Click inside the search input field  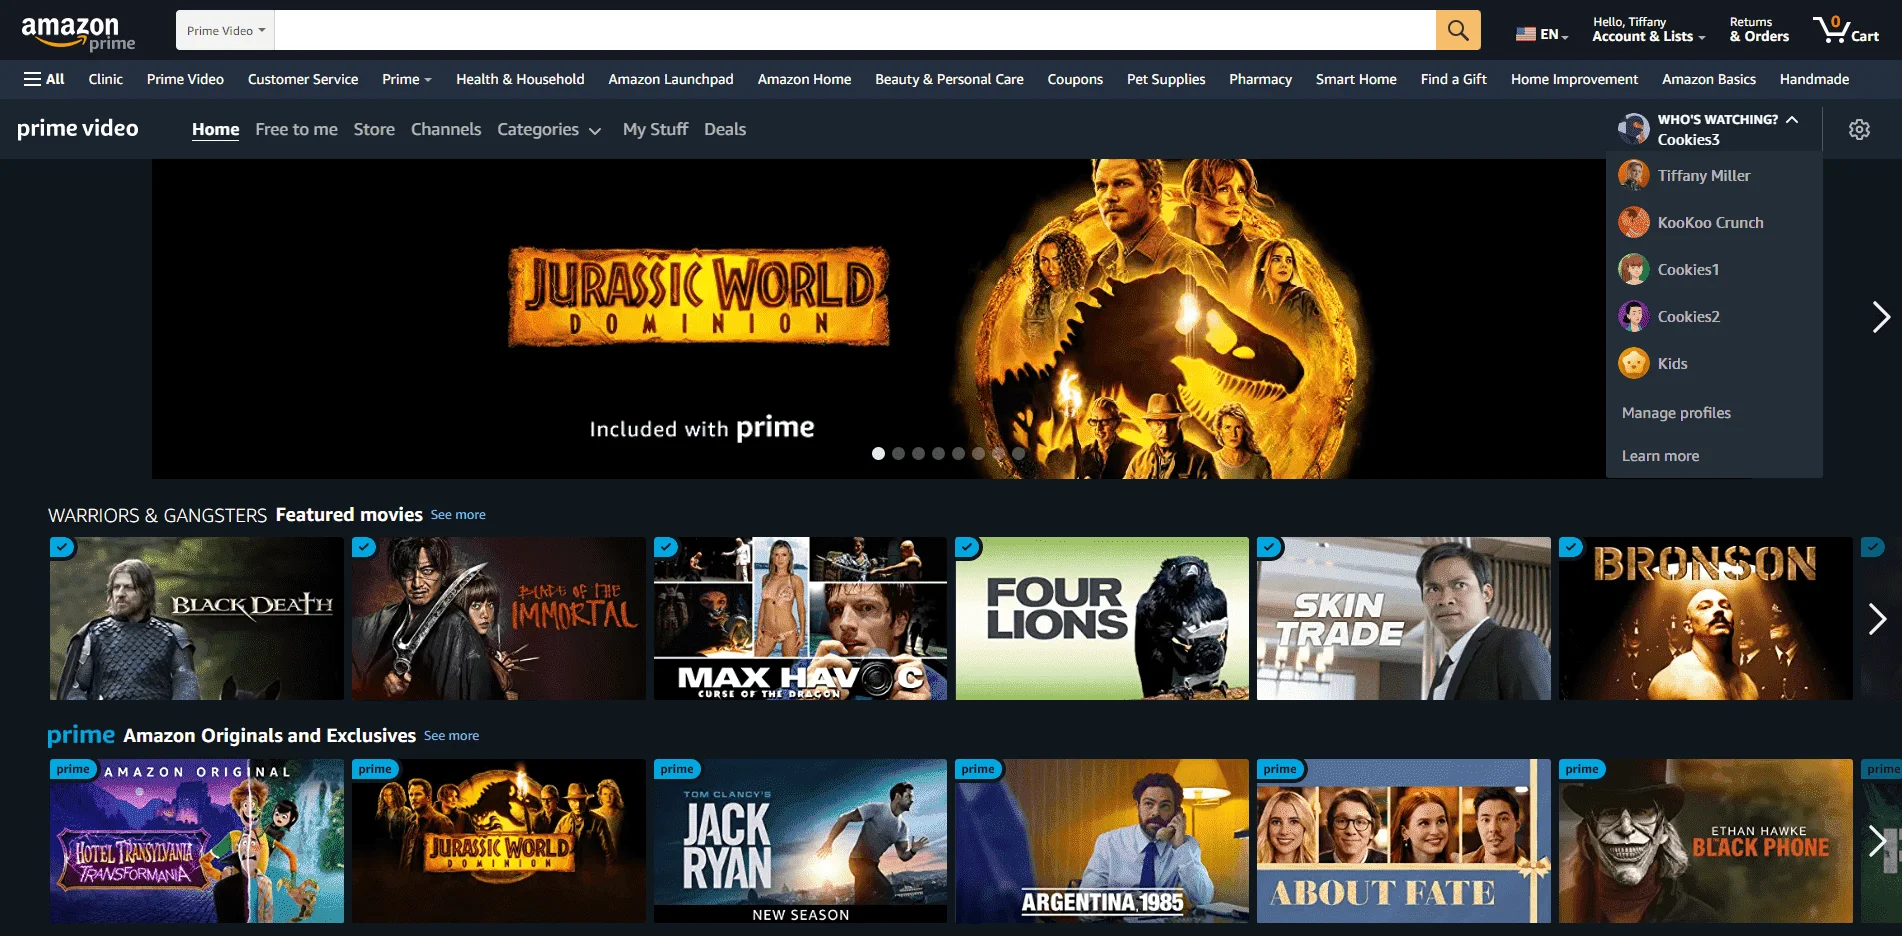pos(855,30)
